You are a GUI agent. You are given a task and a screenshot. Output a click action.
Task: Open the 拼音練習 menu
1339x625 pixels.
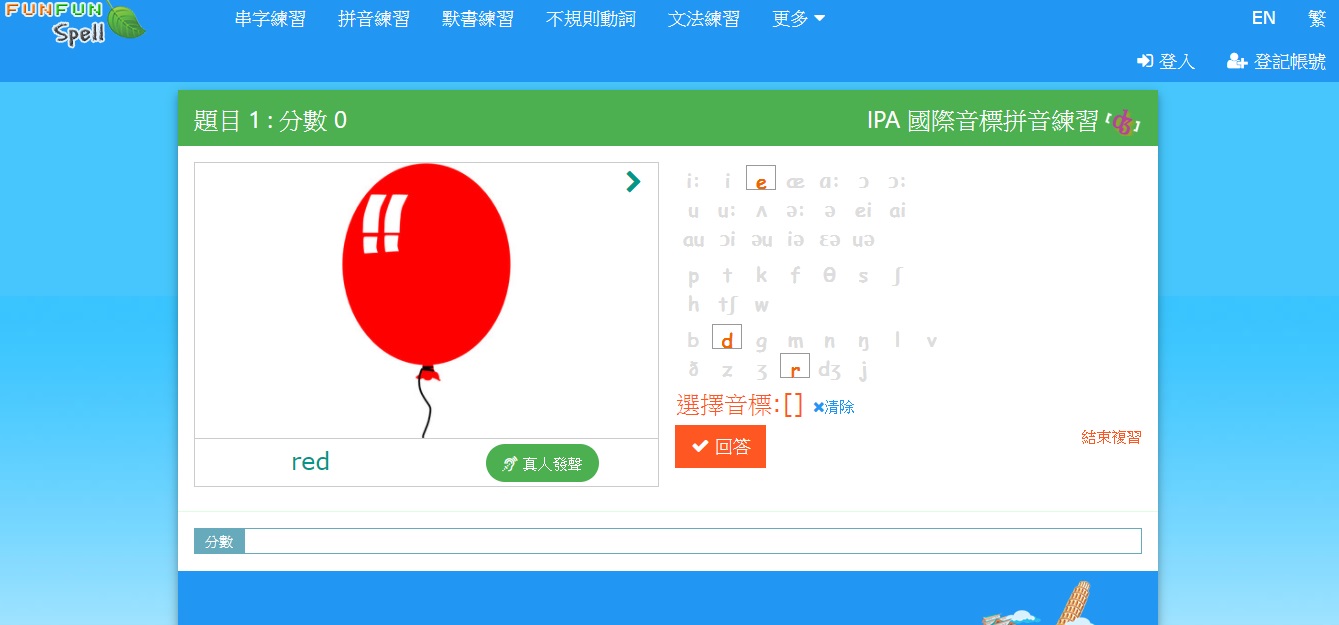tap(374, 19)
